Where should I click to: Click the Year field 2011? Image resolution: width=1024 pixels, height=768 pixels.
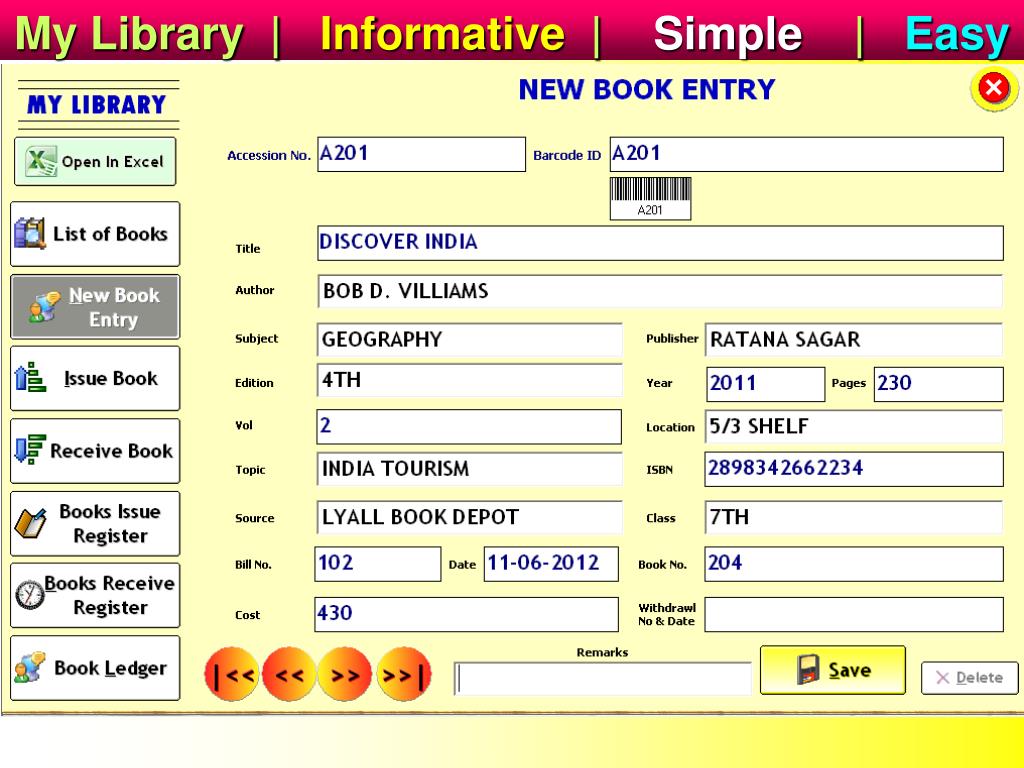pyautogui.click(x=765, y=384)
